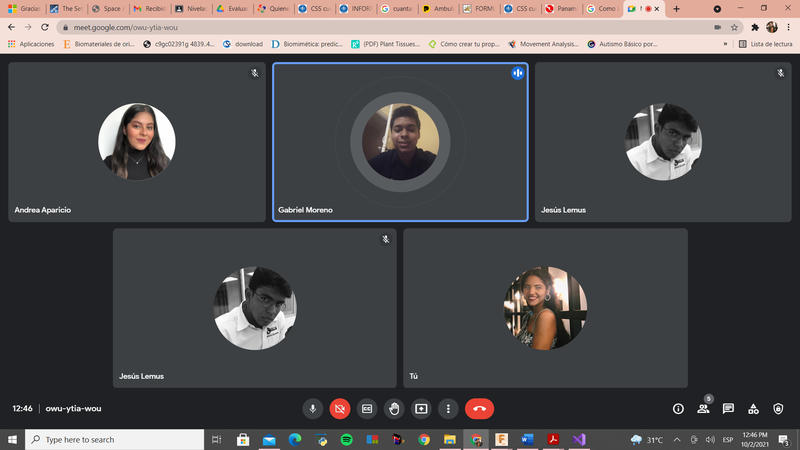Open chat with everyone panel
Viewport: 800px width, 450px height.
tap(728, 409)
